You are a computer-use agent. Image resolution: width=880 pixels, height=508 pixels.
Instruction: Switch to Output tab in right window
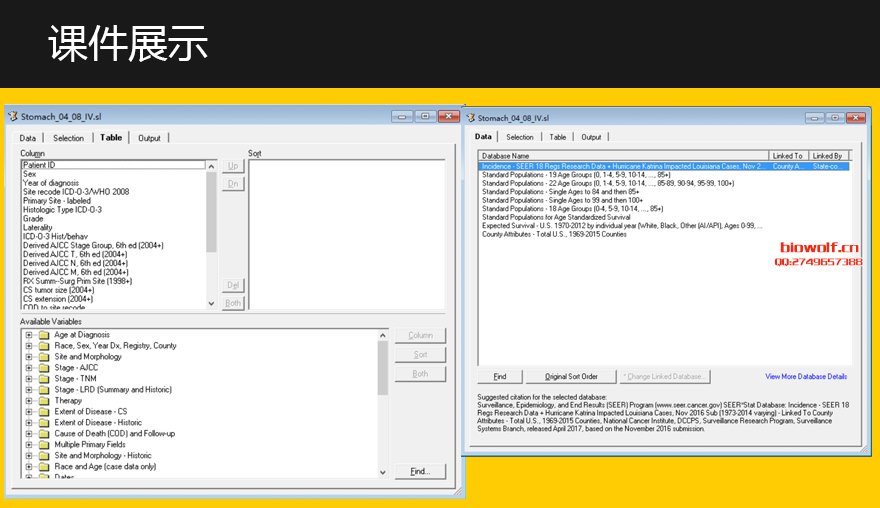(x=591, y=137)
